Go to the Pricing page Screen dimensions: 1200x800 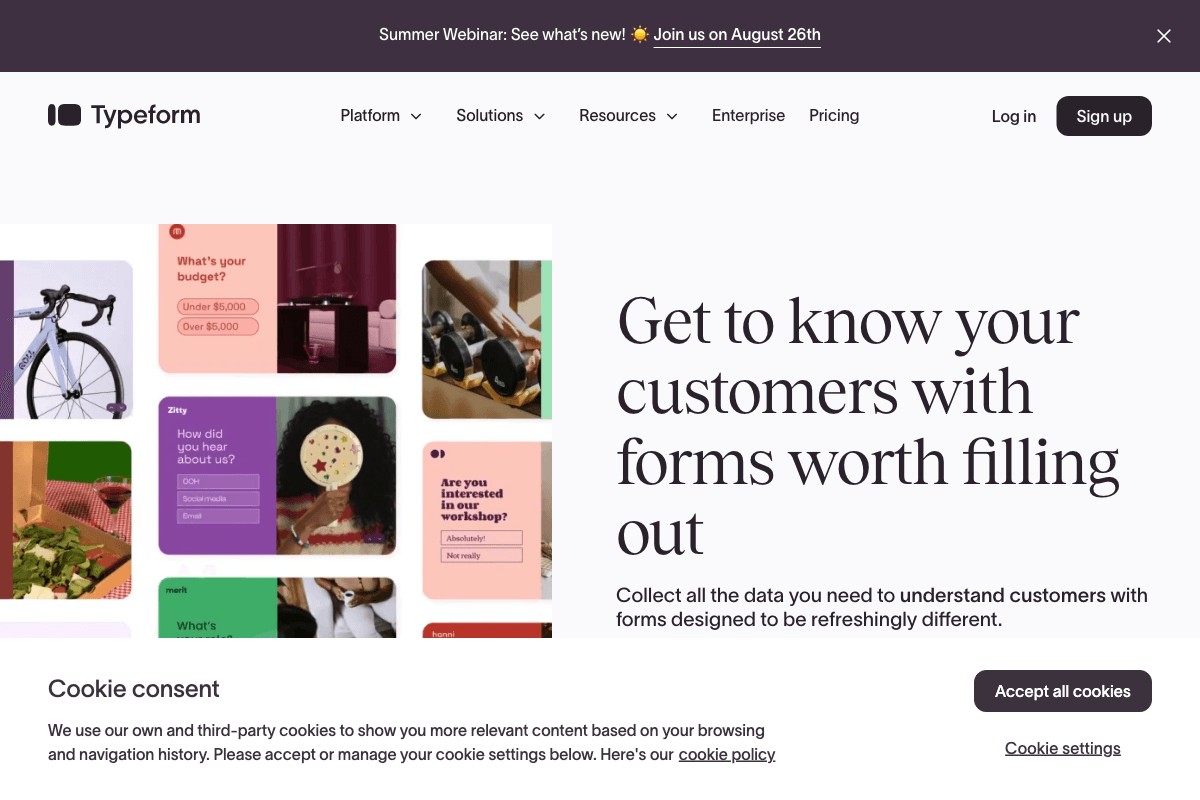[834, 115]
